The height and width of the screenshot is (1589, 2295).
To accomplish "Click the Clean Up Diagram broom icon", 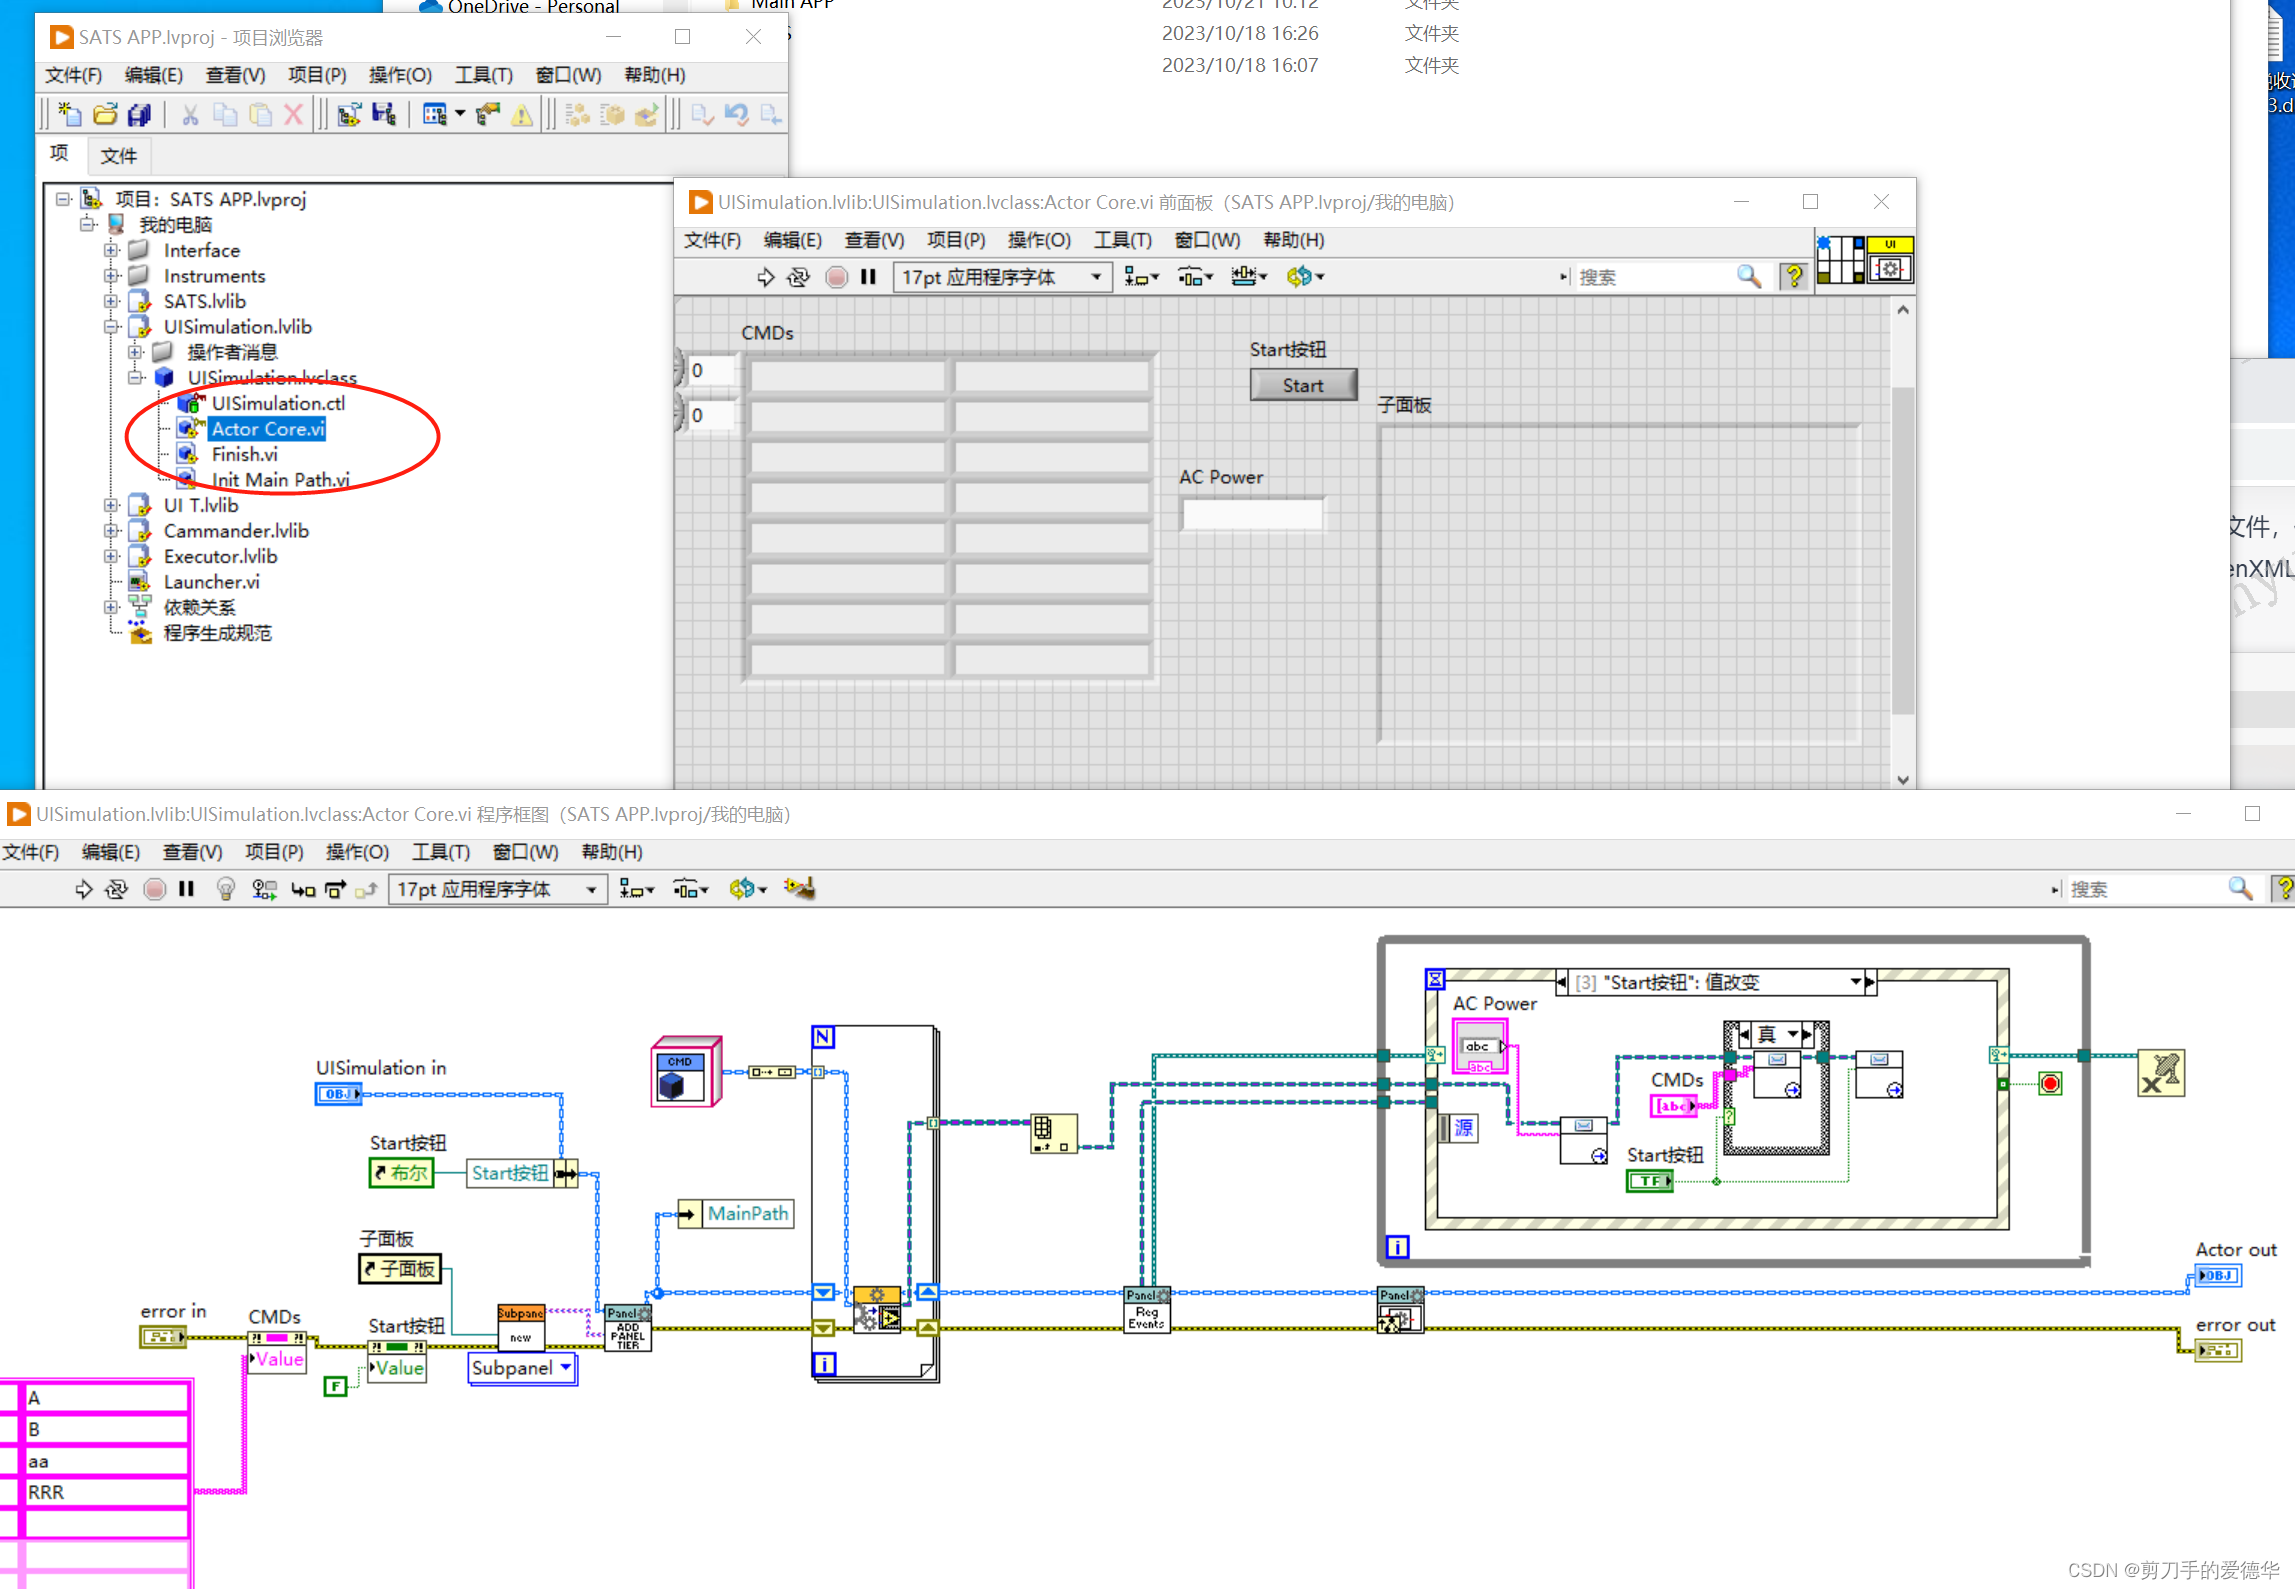I will pos(799,888).
